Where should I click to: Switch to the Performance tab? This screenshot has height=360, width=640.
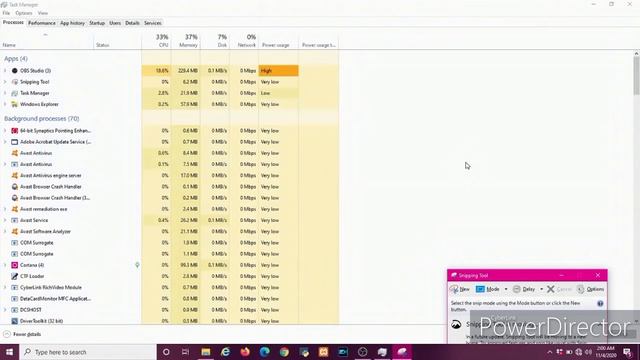coord(42,23)
